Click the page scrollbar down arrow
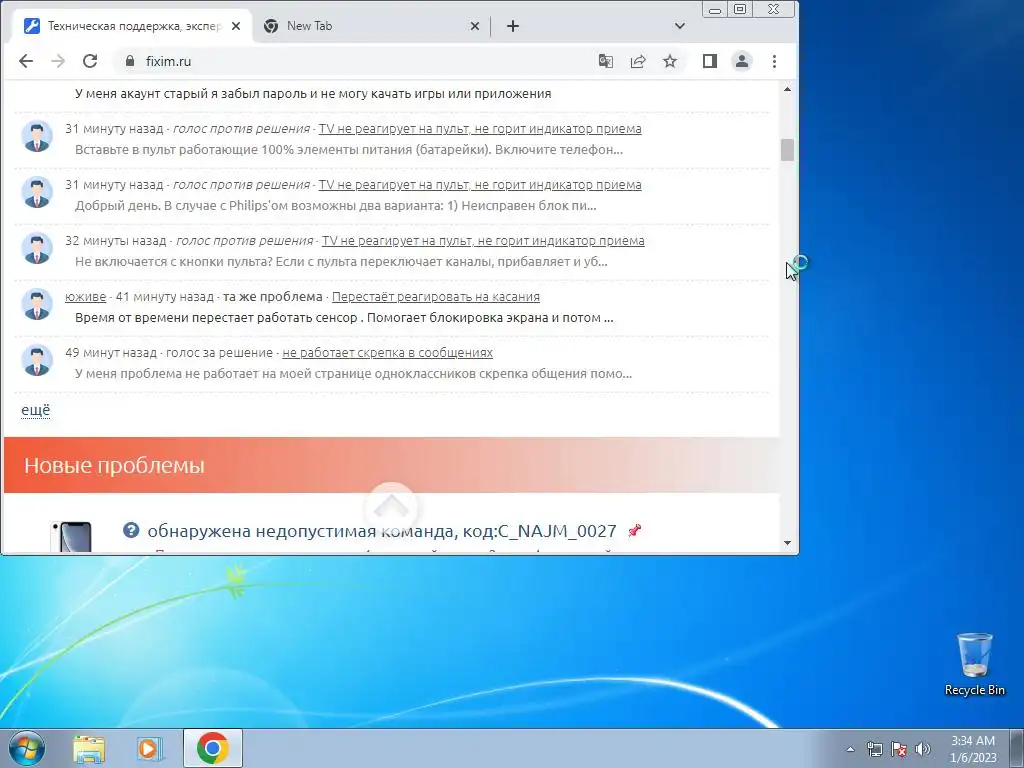 tap(788, 543)
